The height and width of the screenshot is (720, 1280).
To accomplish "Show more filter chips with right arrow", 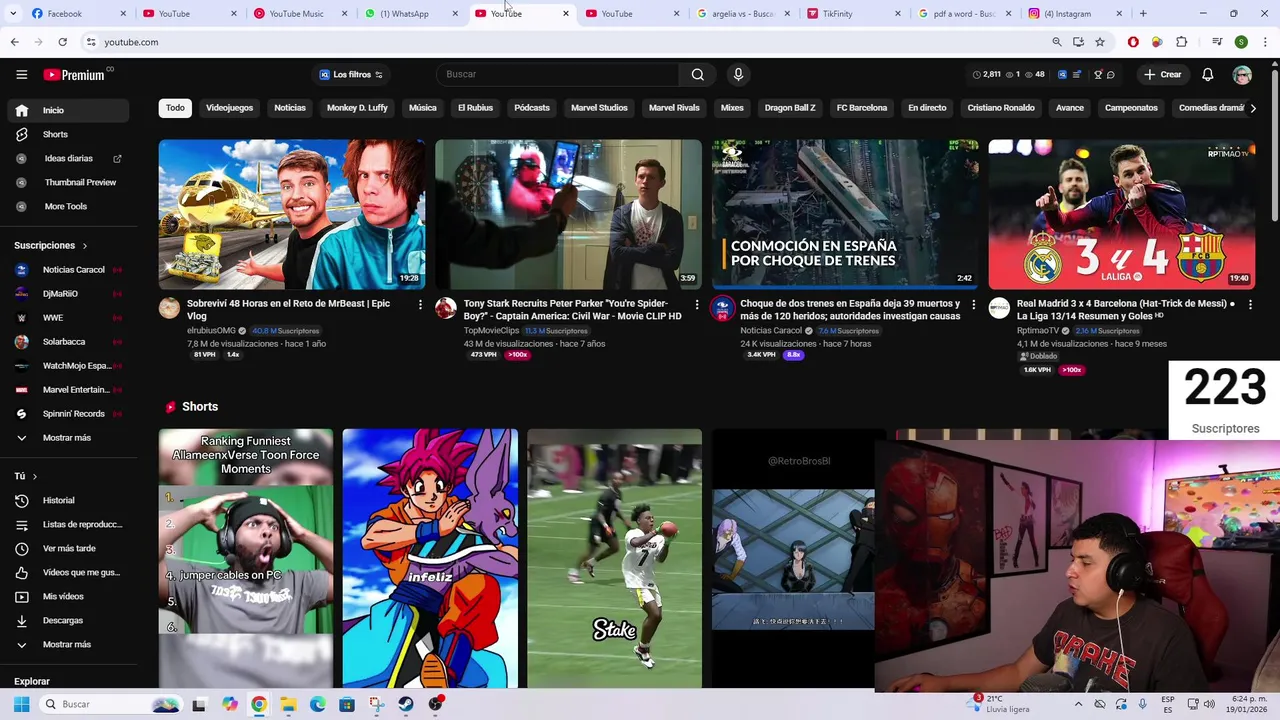I will (x=1252, y=108).
